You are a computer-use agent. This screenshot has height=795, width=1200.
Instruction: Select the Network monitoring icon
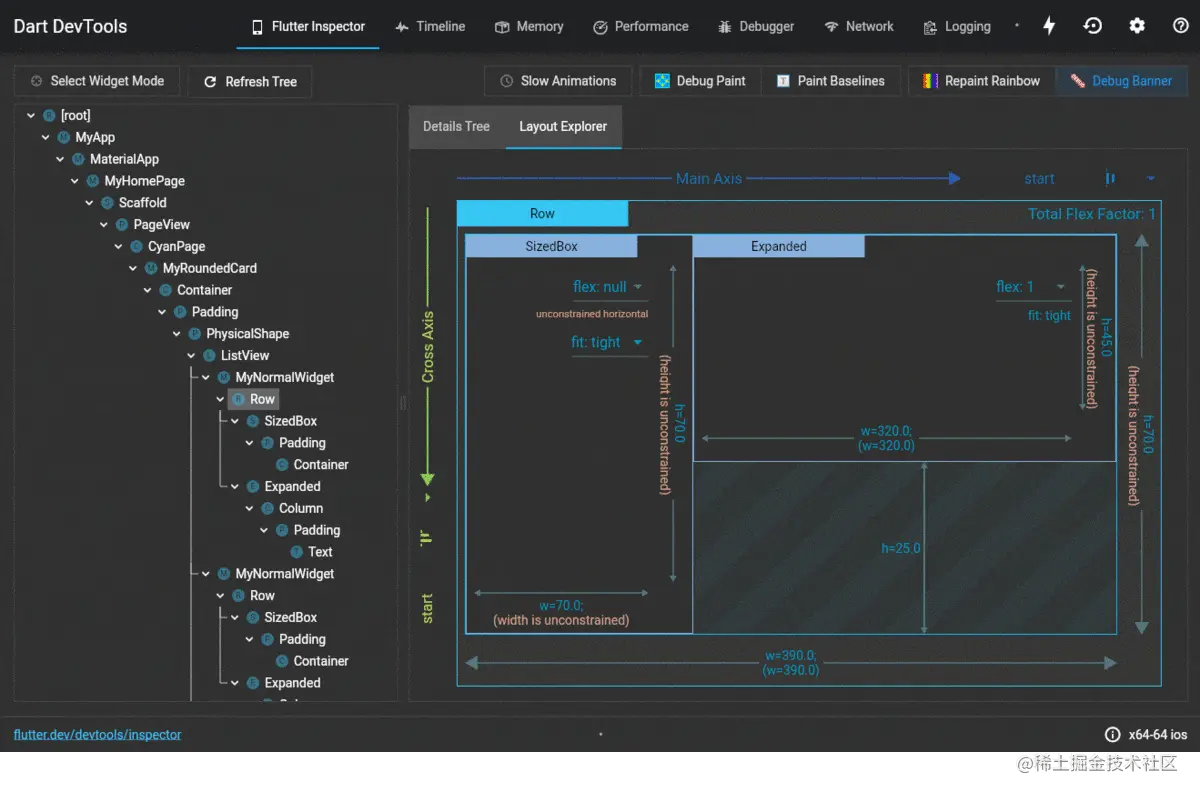pos(832,26)
